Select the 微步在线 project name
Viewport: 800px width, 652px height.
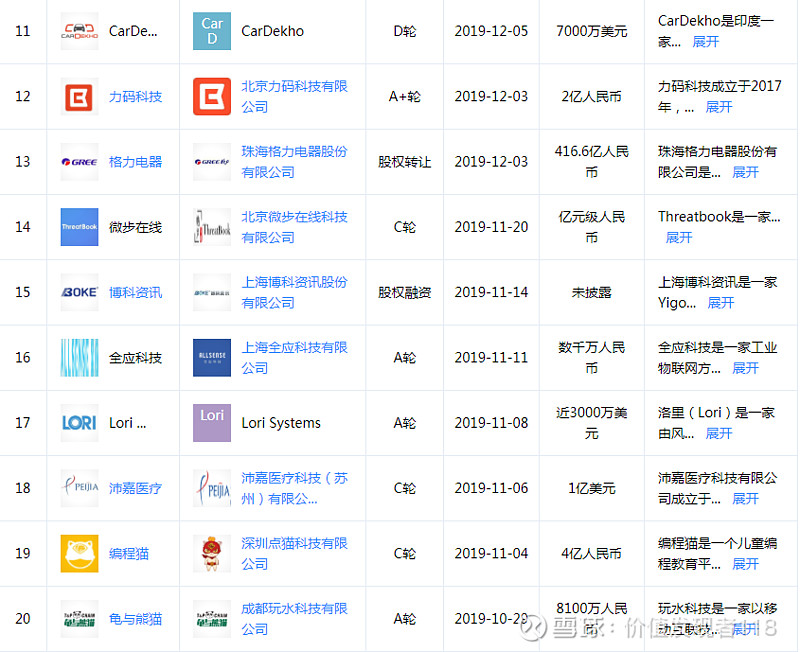(136, 227)
